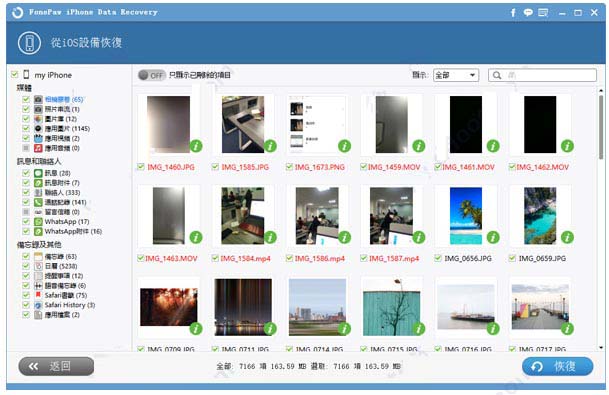Uncheck the IMG_1463.MOV checkbox
The image size is (609, 395).
point(141,258)
